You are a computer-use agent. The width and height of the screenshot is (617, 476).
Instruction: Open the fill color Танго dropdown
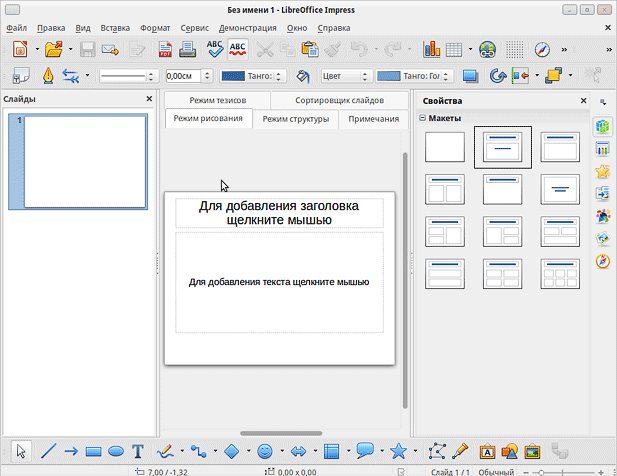point(414,76)
